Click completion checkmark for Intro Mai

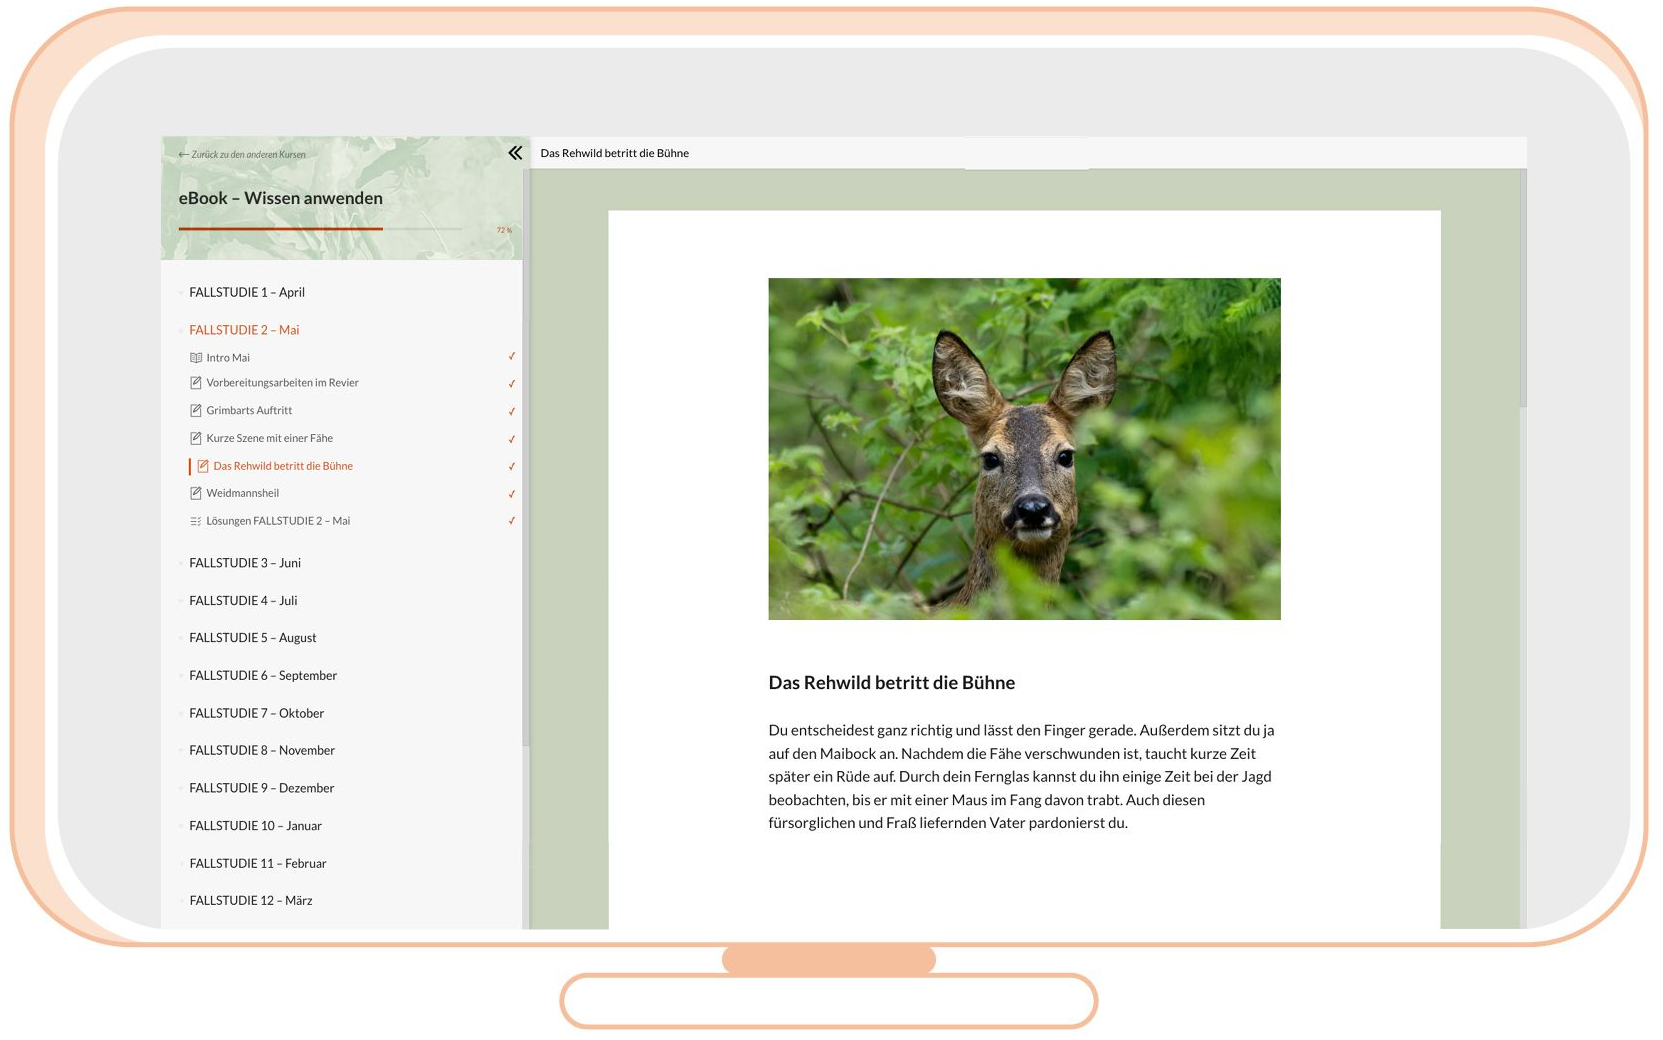tap(512, 356)
